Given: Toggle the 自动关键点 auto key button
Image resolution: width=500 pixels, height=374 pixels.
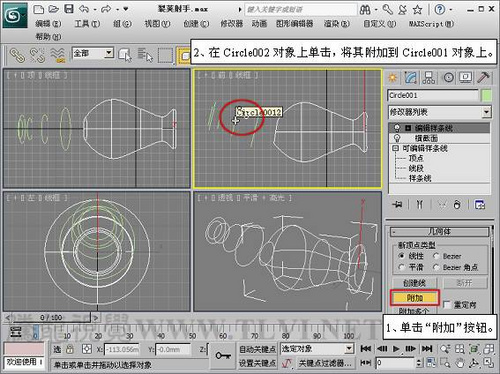Looking at the screenshot, I should pyautogui.click(x=257, y=349).
